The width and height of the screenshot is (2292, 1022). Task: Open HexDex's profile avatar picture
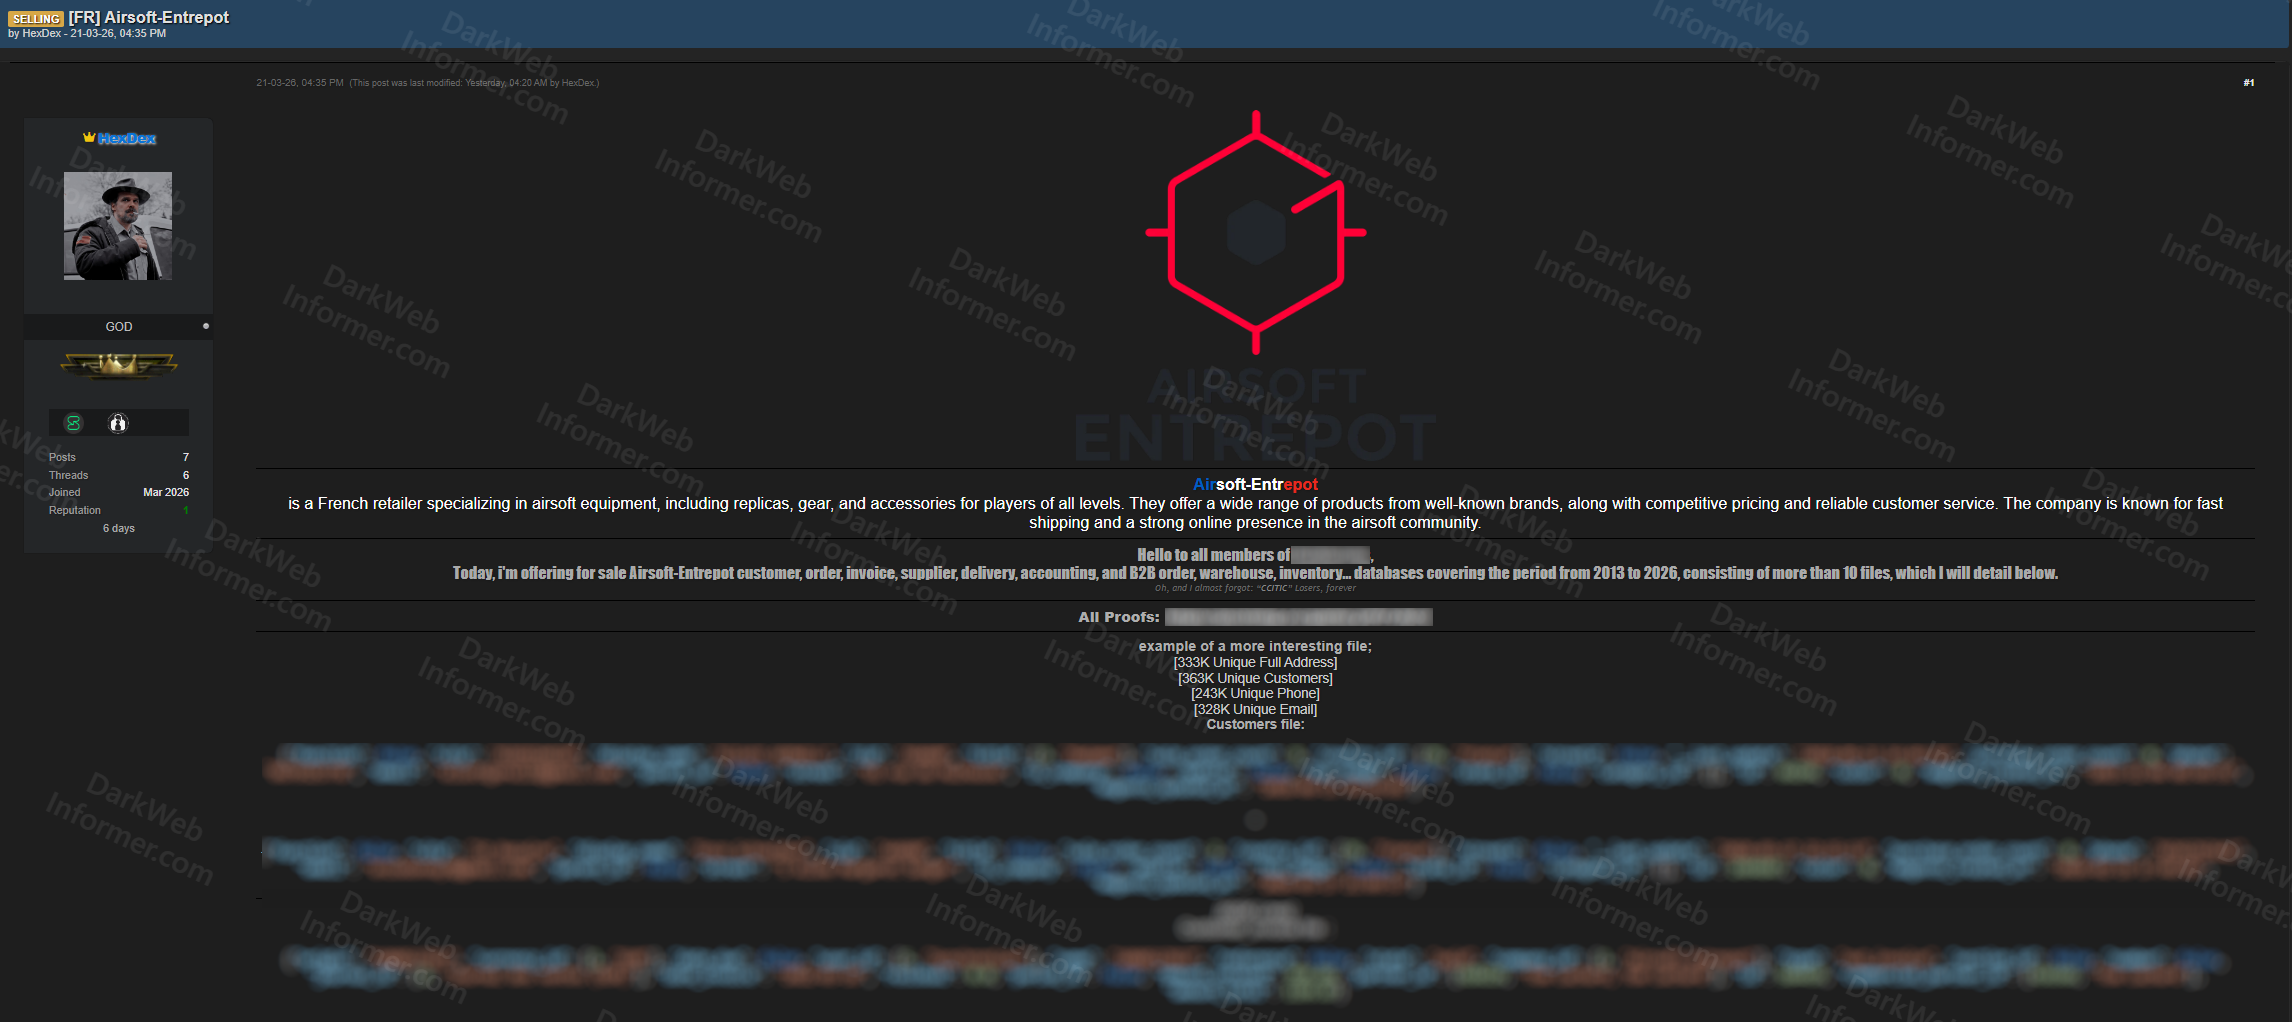(118, 226)
